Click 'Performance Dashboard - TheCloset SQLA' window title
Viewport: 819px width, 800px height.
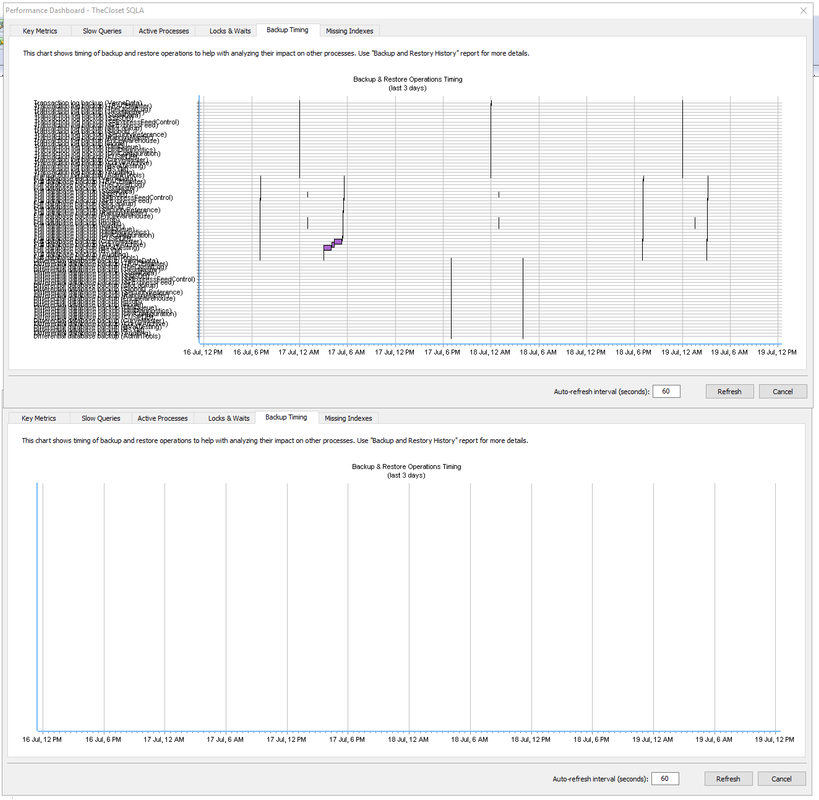pyautogui.click(x=75, y=10)
